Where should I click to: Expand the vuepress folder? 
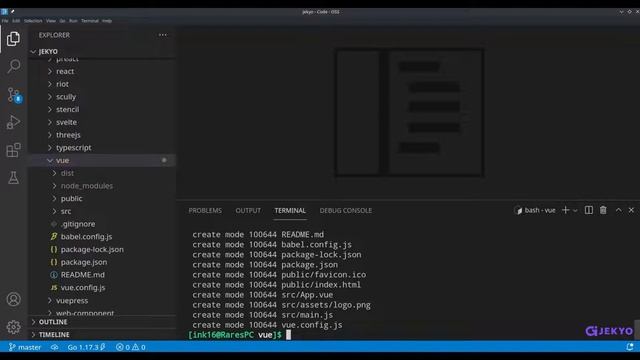[102, 300]
